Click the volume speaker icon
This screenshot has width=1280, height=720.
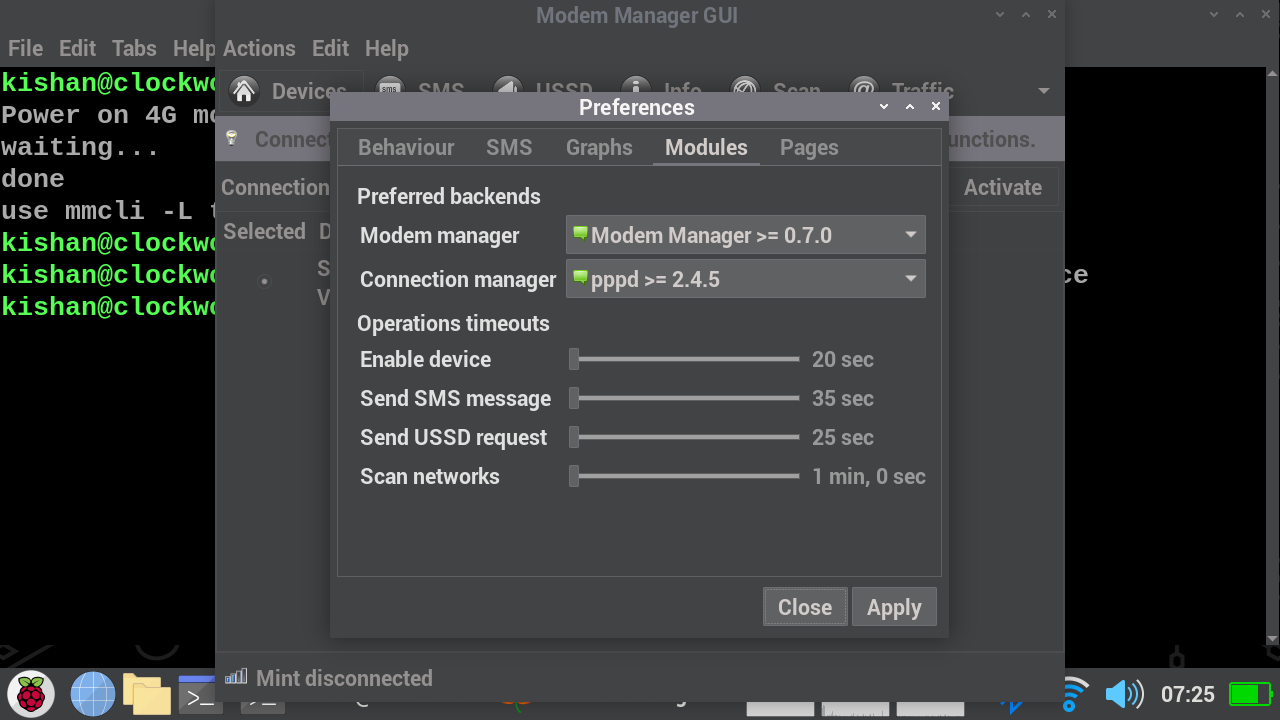pyautogui.click(x=1123, y=693)
